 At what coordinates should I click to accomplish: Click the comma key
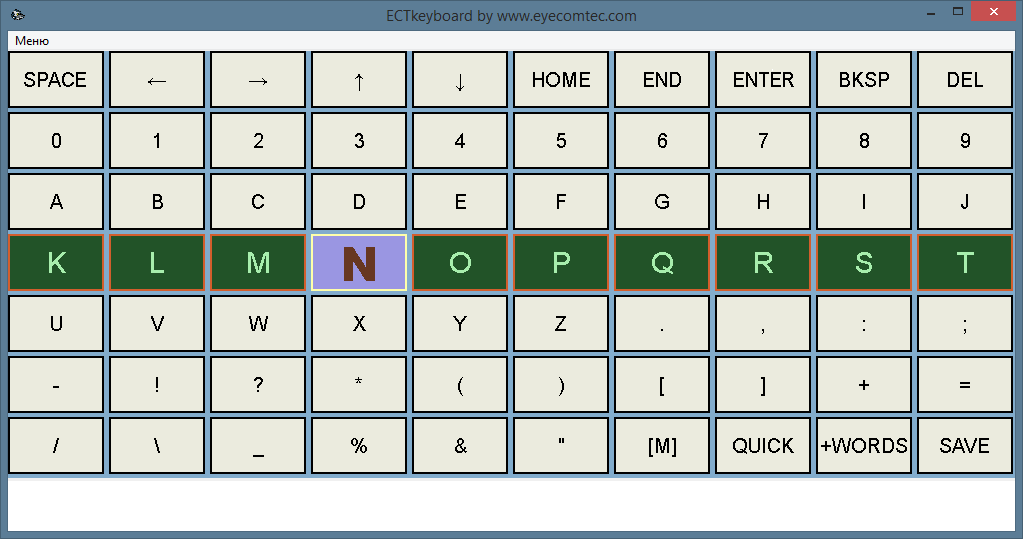pyautogui.click(x=763, y=324)
